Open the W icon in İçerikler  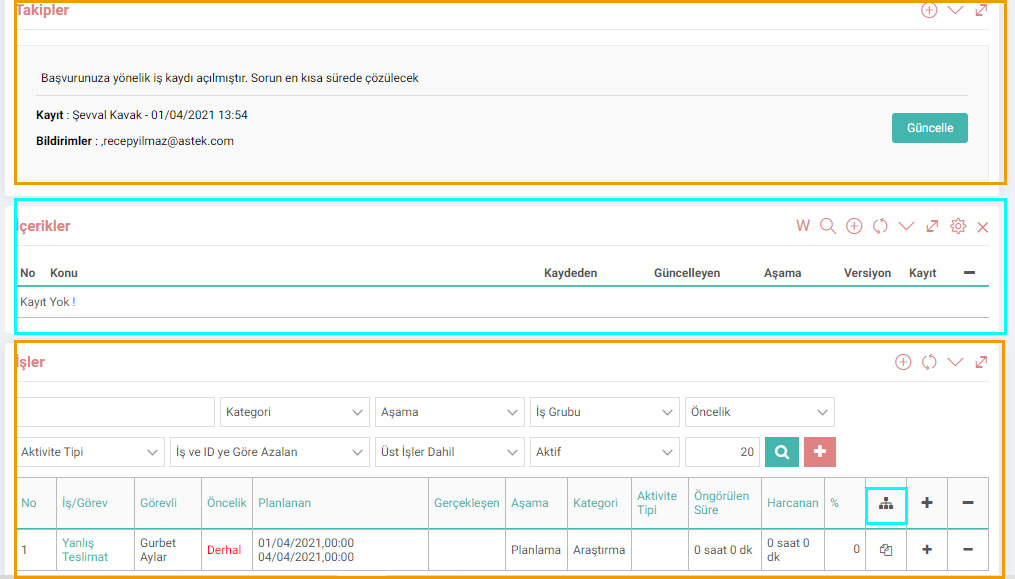(803, 225)
